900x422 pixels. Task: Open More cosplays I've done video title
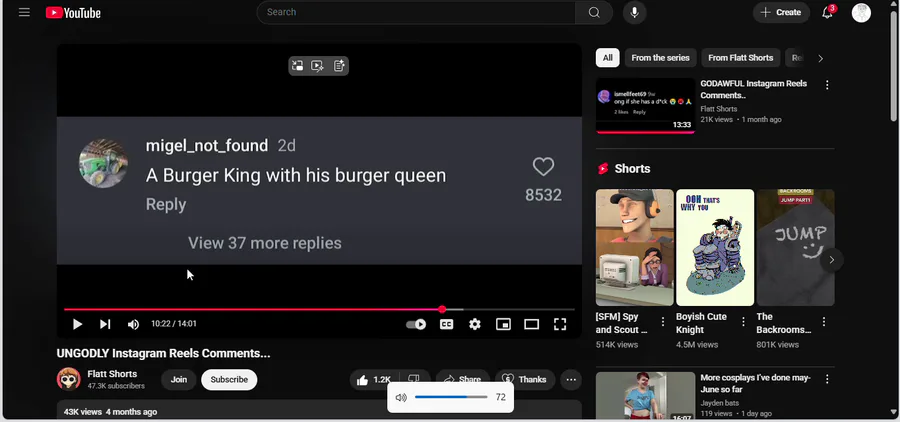coord(755,384)
